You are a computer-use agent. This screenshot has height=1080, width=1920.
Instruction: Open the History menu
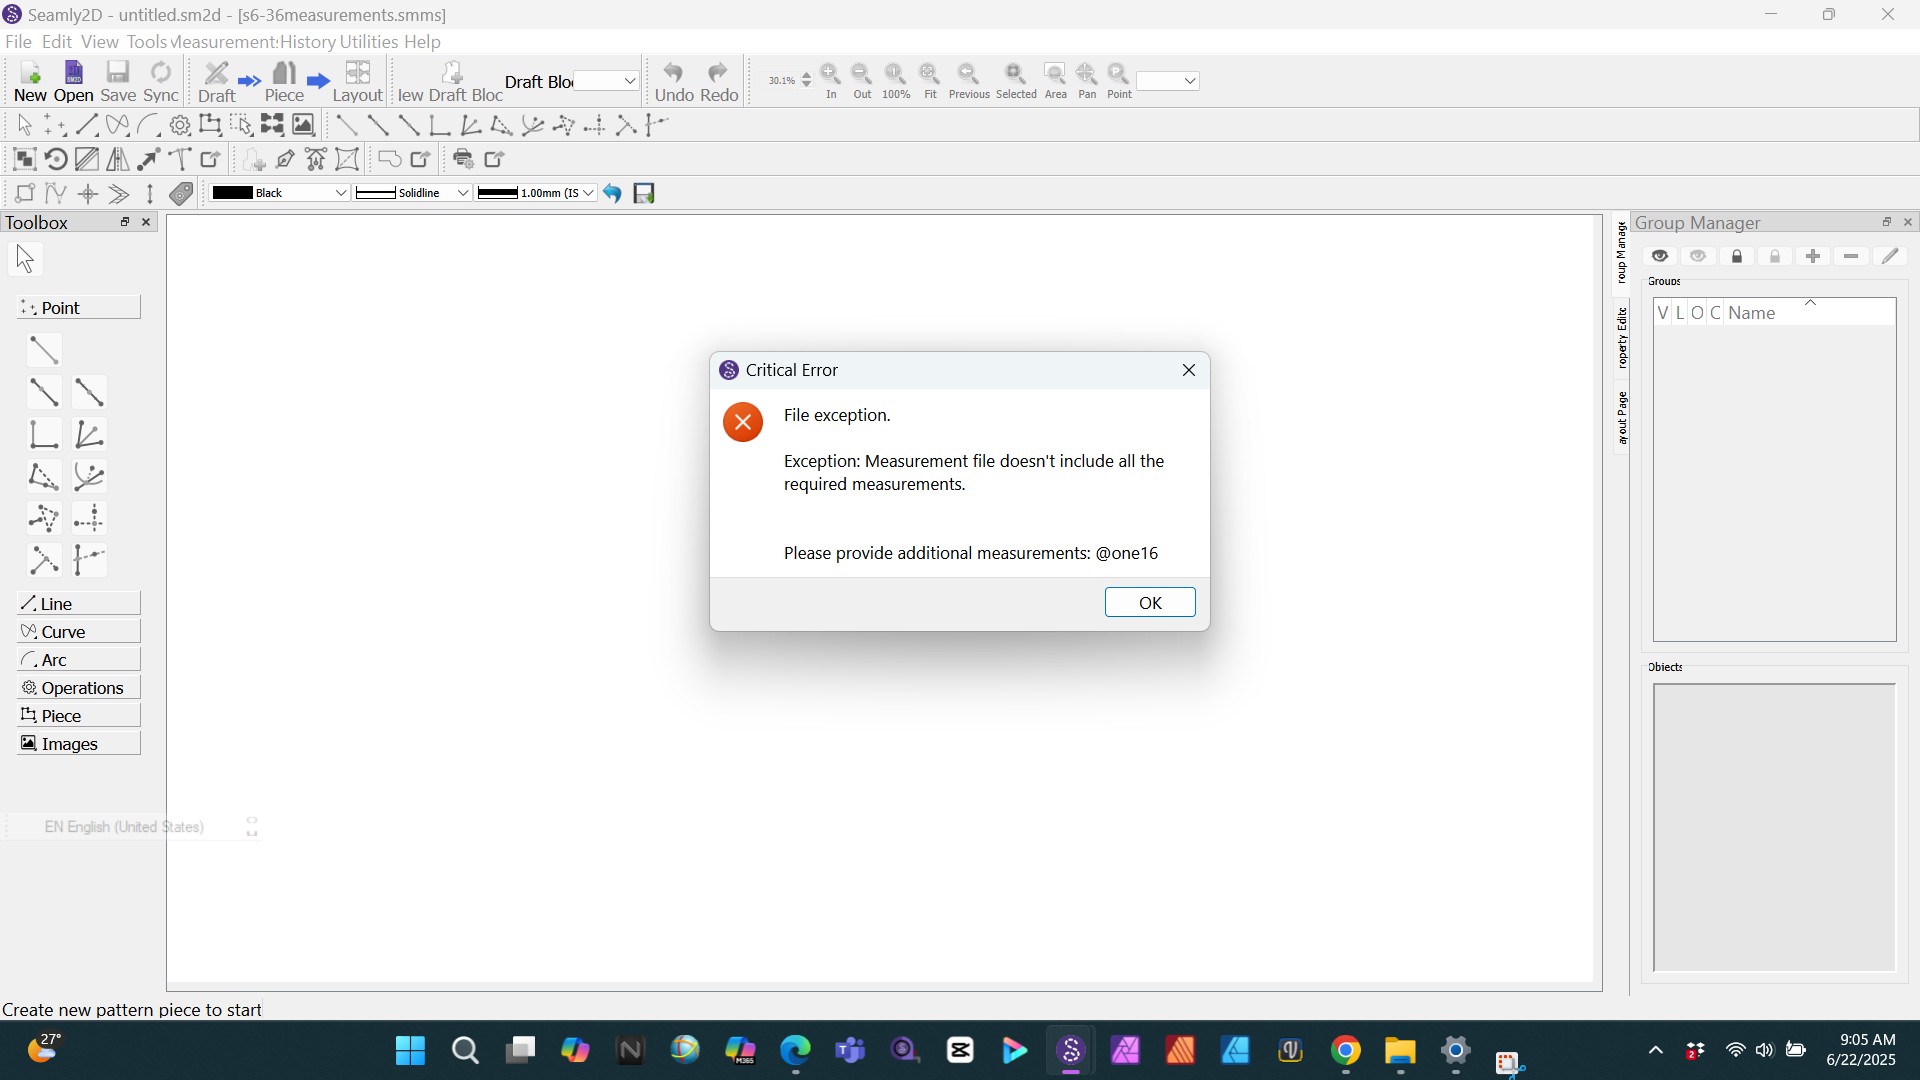[307, 42]
